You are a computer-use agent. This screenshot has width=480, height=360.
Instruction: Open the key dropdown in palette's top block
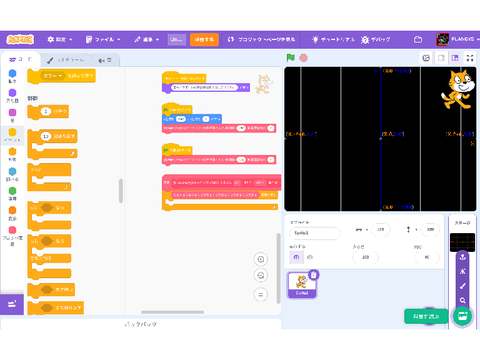coord(52,76)
